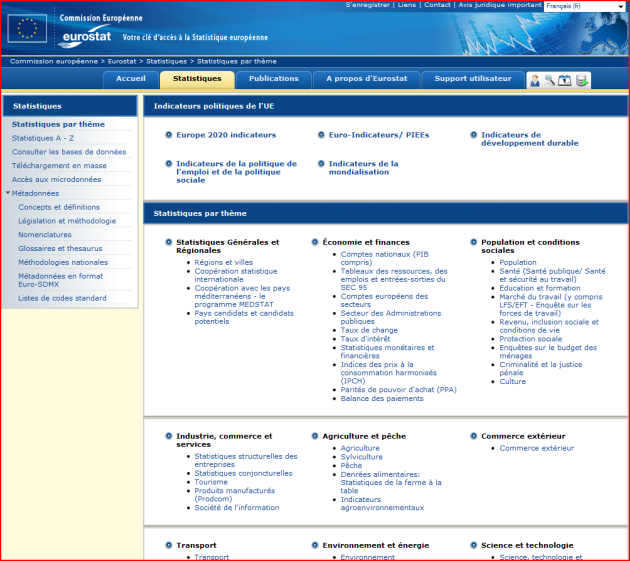
Task: Click bullet icon beside Industrie, commerce et services
Action: click(169, 436)
